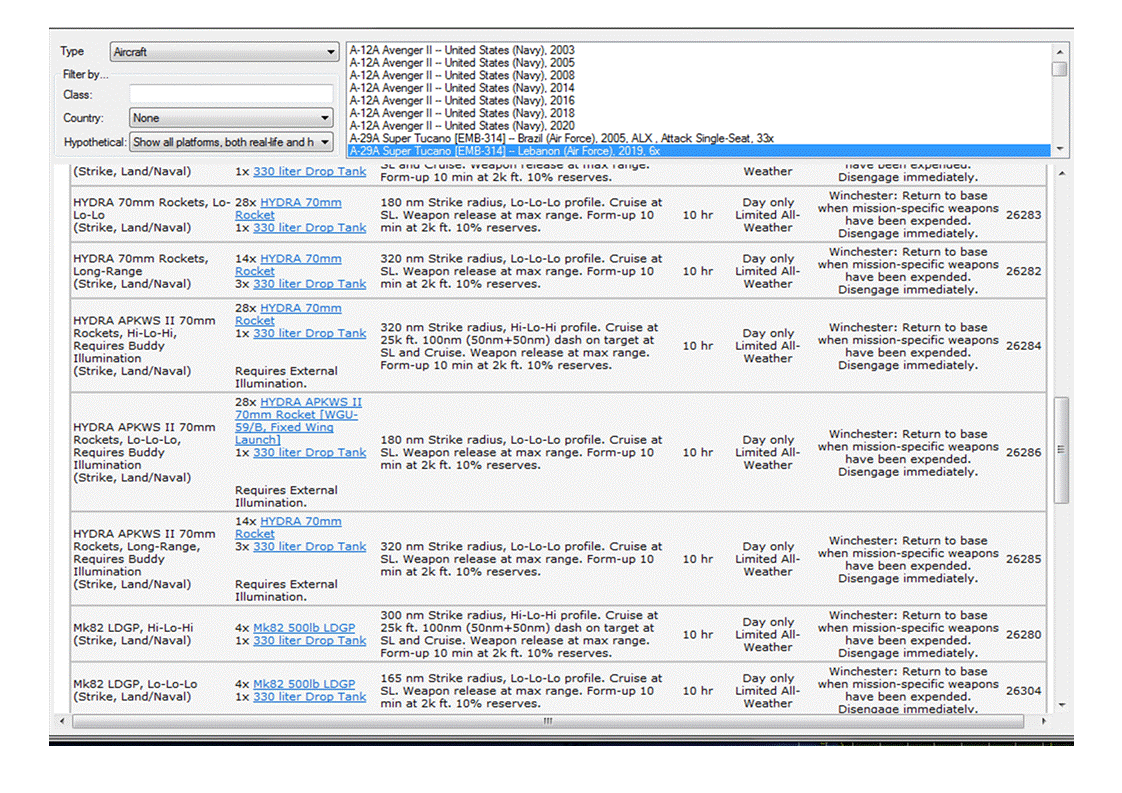Click loadout ID 26282
The width and height of the screenshot is (1122, 793).
pos(1023,271)
